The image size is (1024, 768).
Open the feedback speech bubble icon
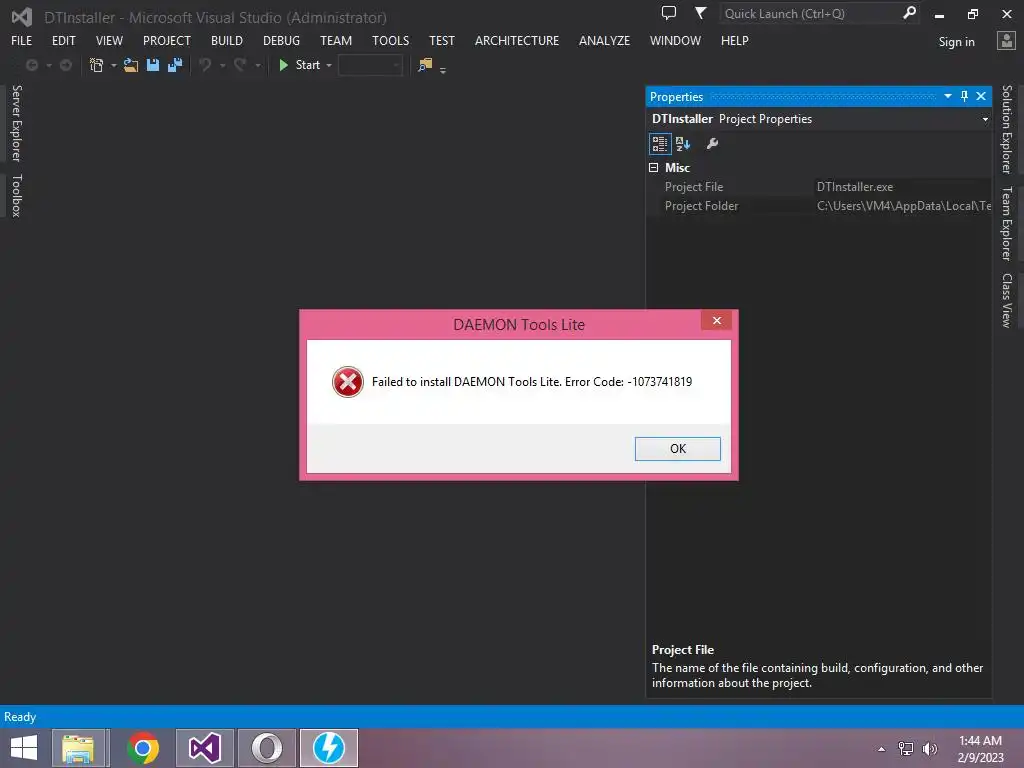click(x=669, y=12)
